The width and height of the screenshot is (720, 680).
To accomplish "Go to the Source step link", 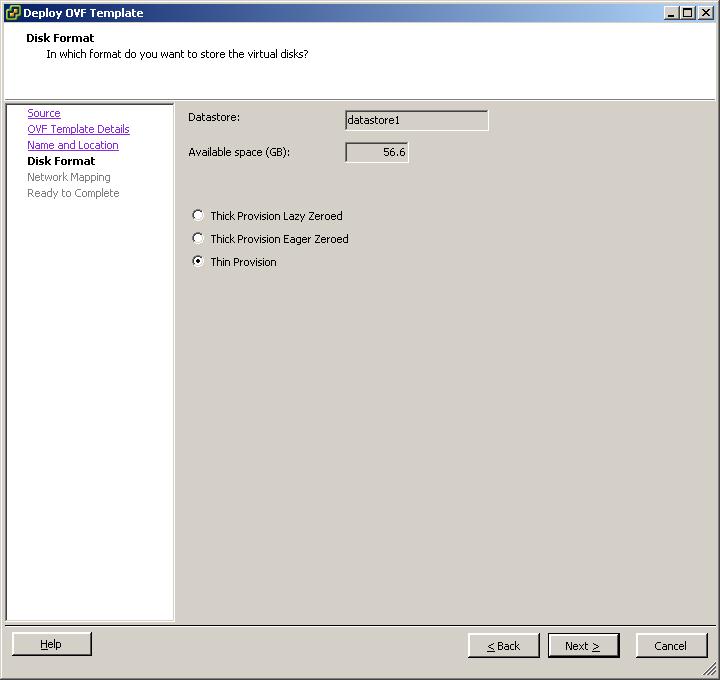I will point(44,113).
